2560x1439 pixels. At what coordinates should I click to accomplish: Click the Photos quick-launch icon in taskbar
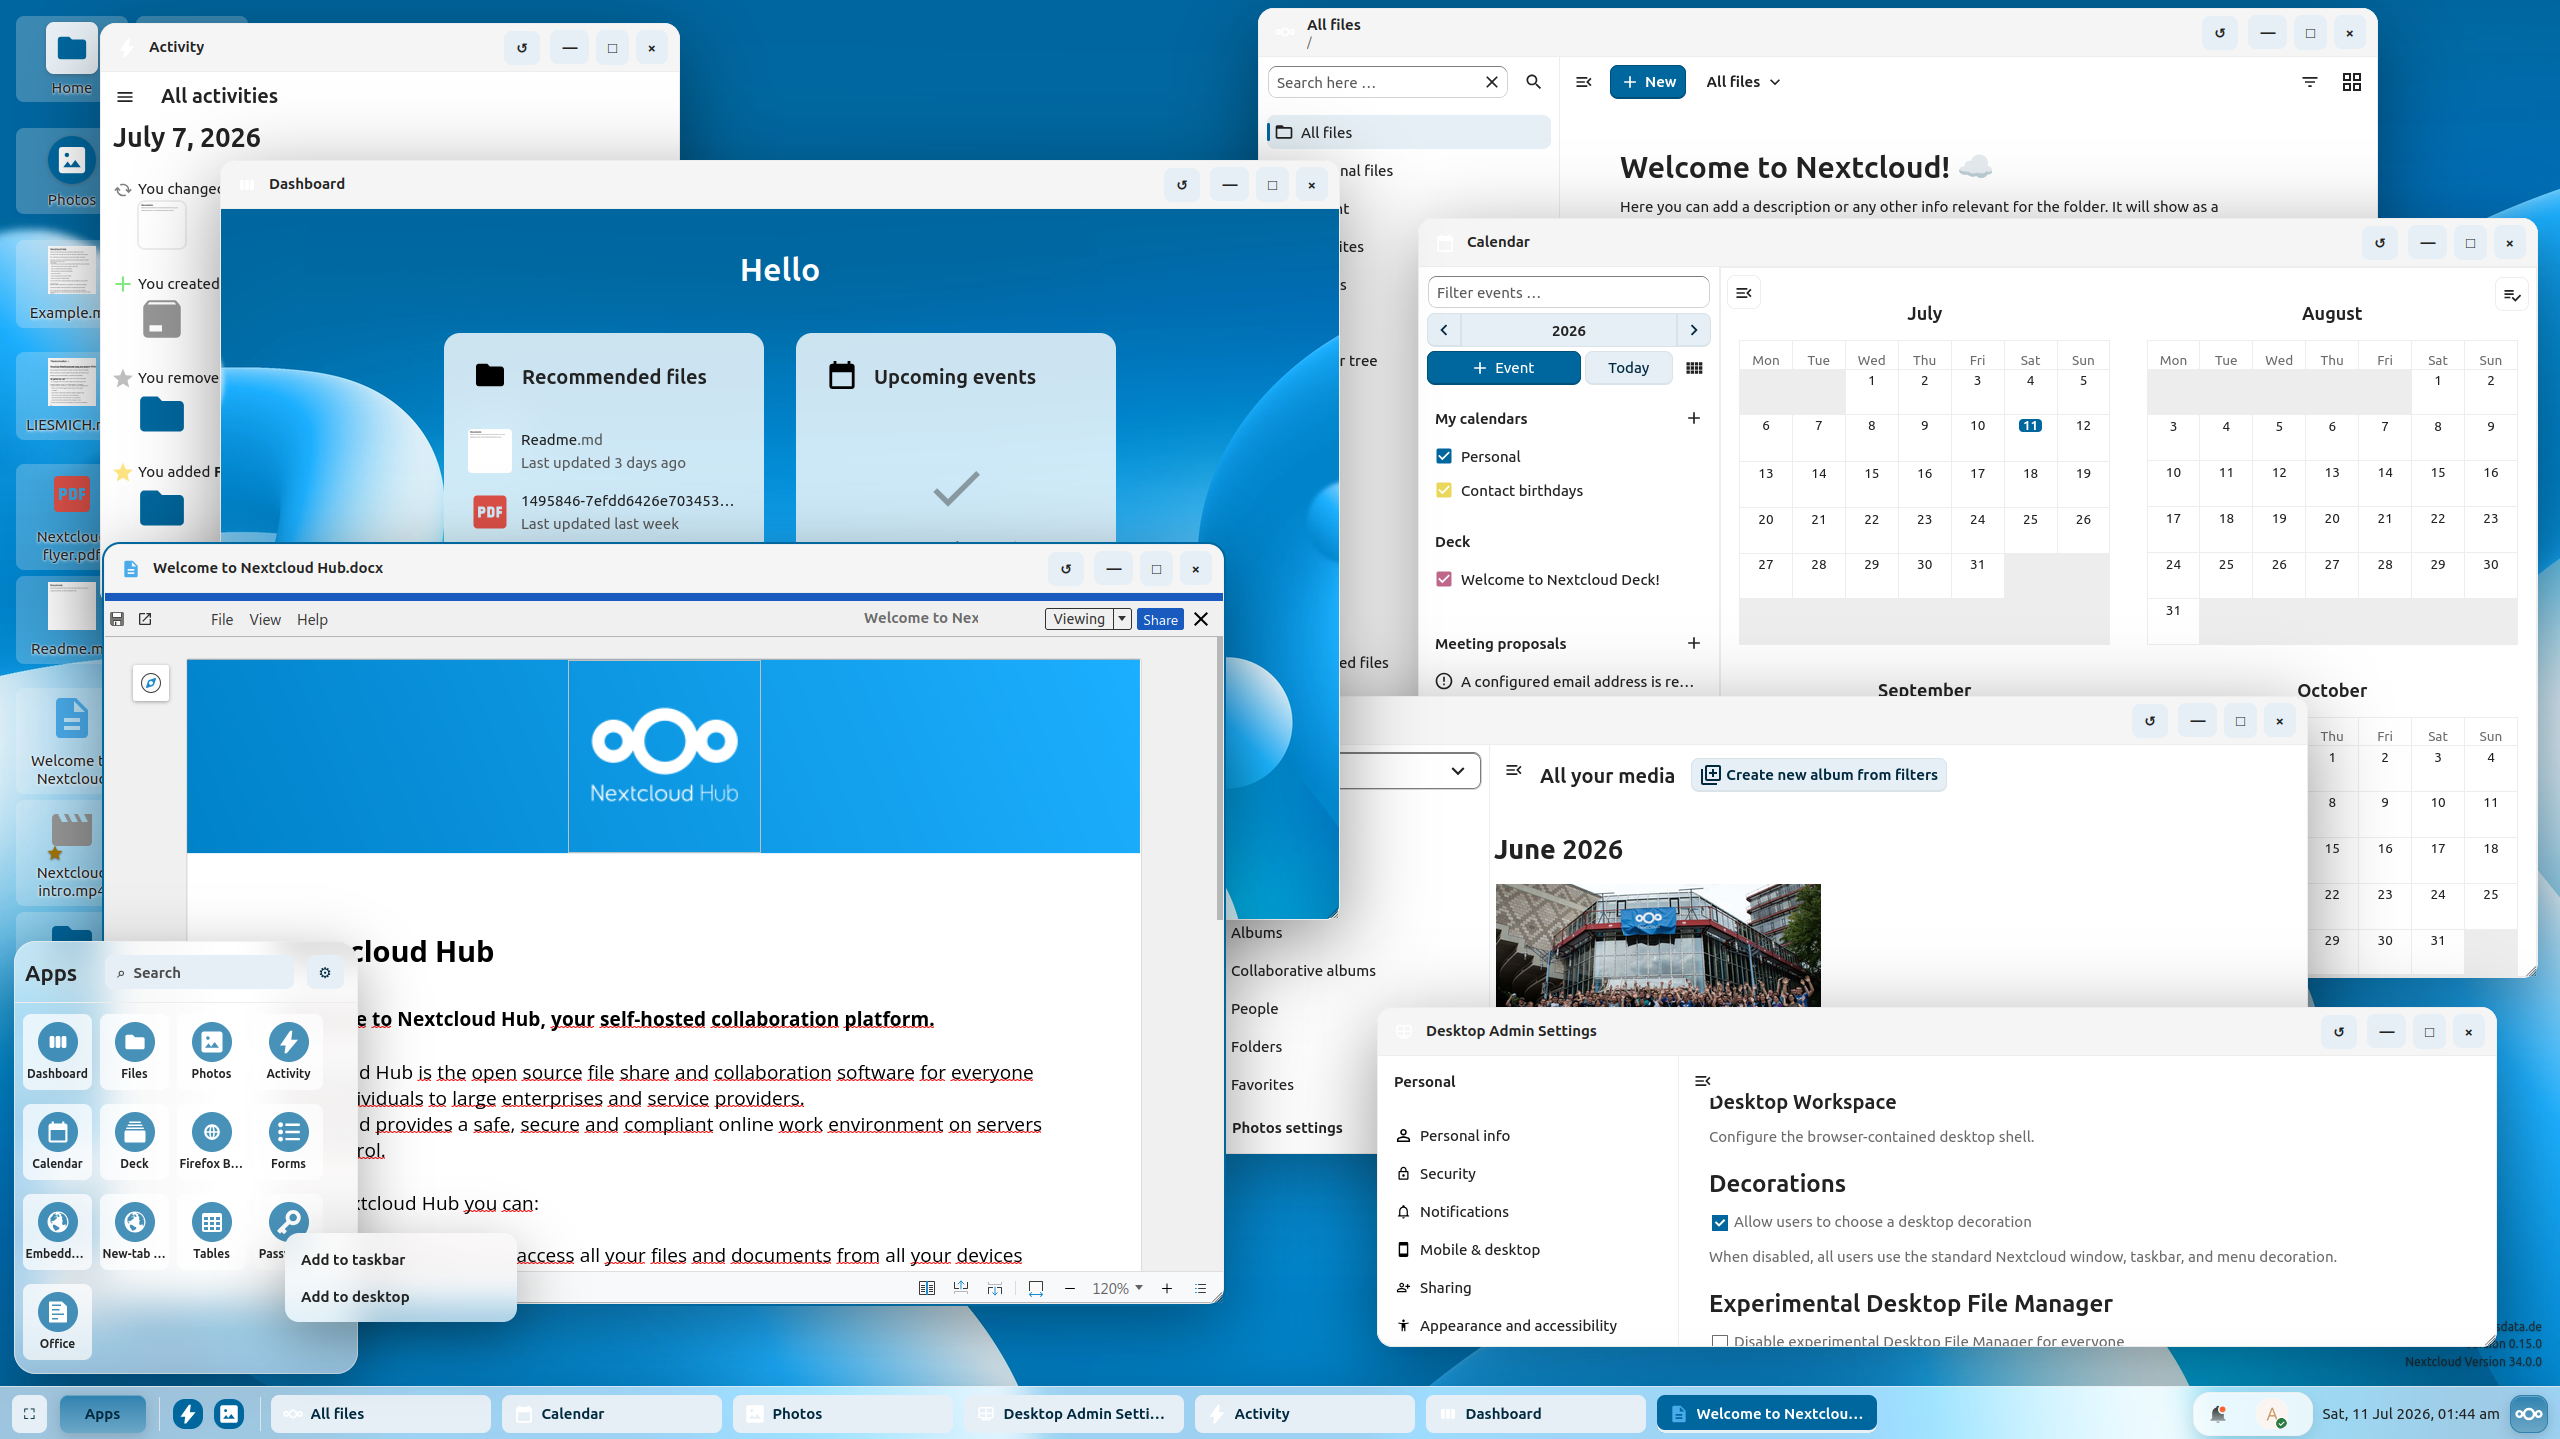coord(229,1413)
